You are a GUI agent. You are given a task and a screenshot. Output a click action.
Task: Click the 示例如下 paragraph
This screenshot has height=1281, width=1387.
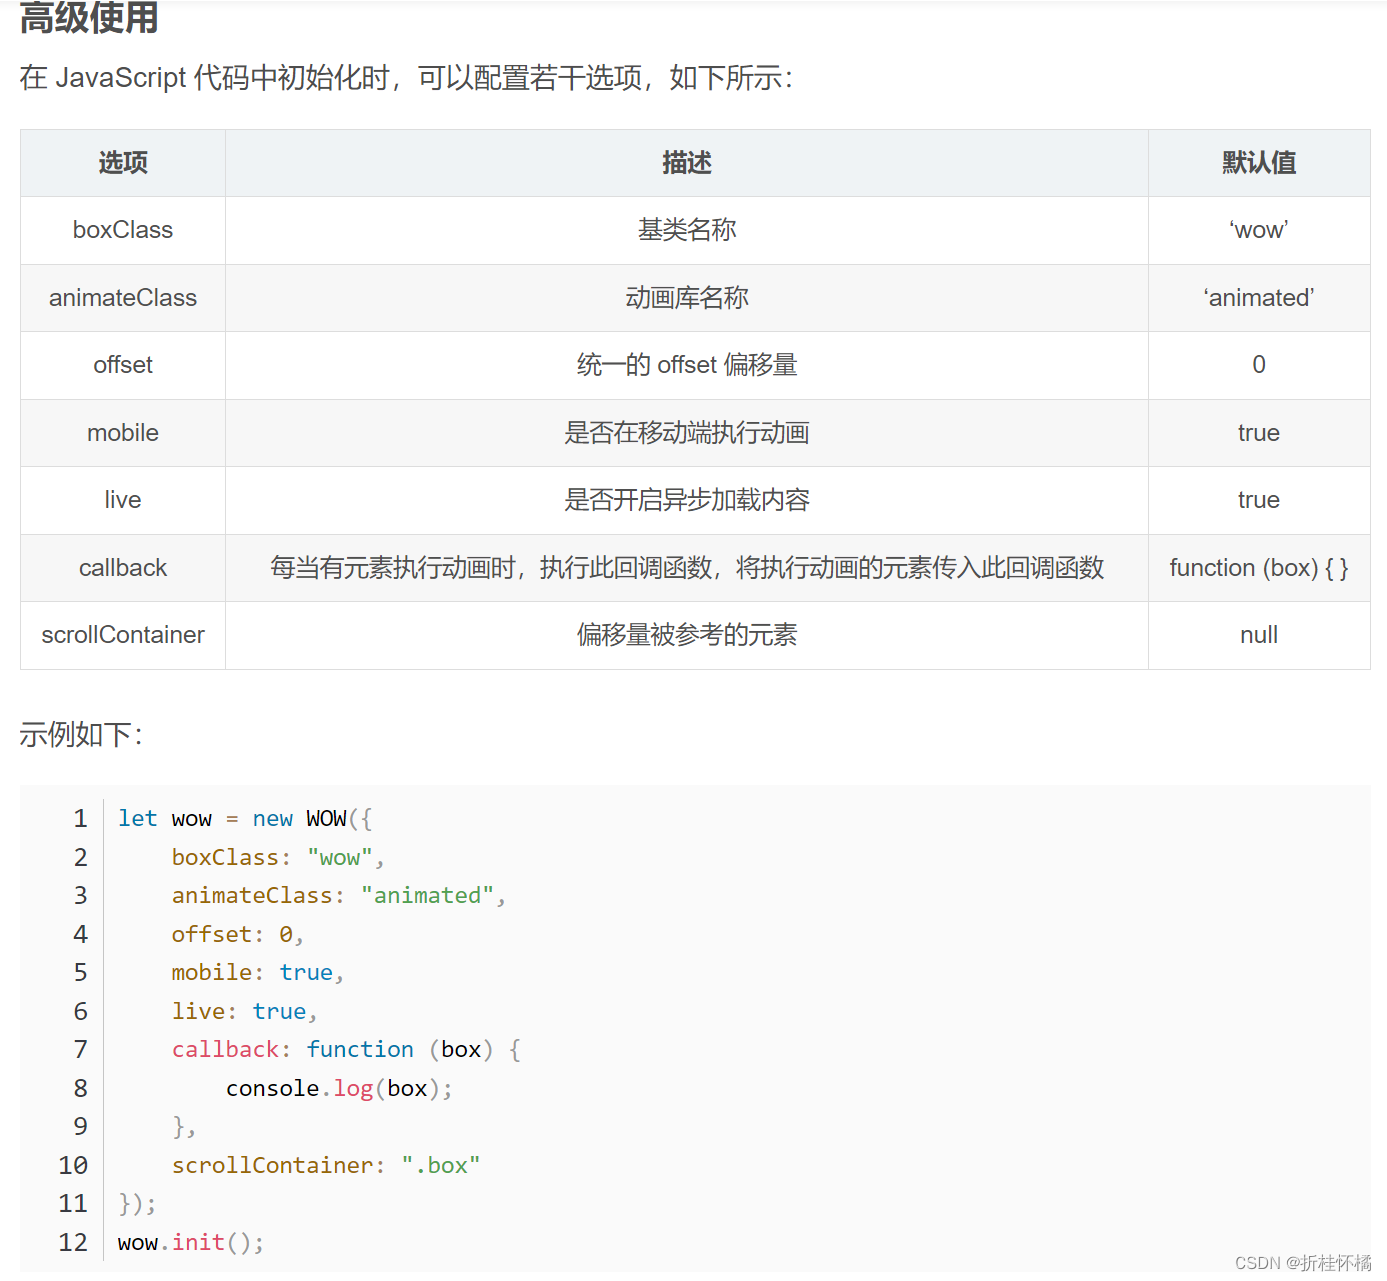(82, 735)
